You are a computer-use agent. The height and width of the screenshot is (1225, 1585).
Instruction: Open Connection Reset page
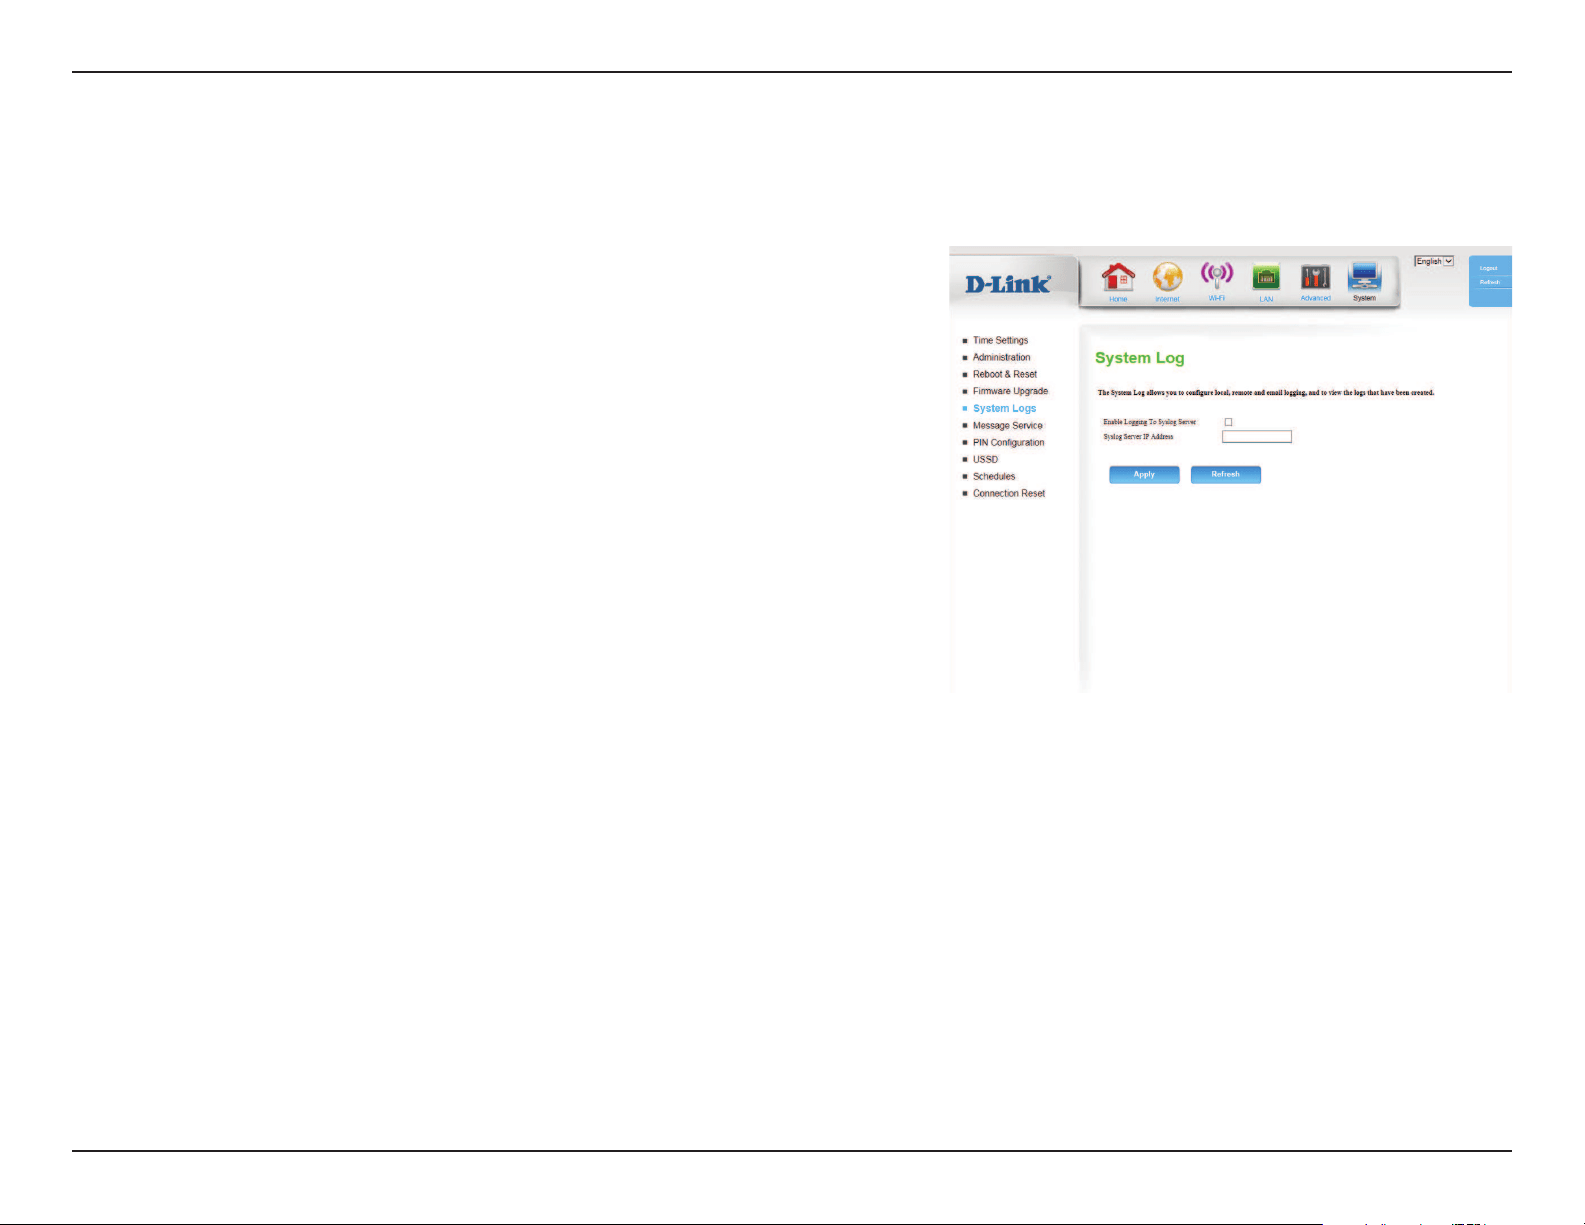[1009, 493]
